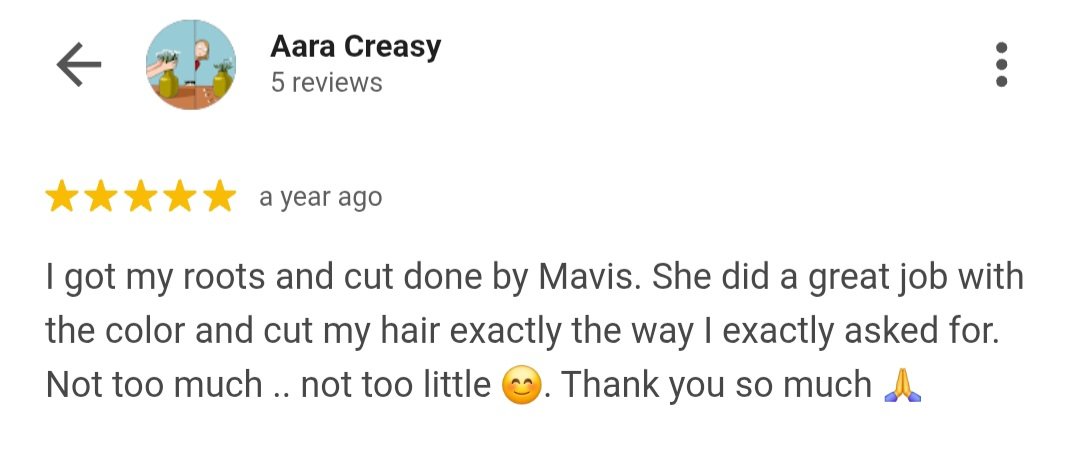This screenshot has height=452, width=1080.
Task: Click the stylist name Mavis in review
Action: click(590, 277)
